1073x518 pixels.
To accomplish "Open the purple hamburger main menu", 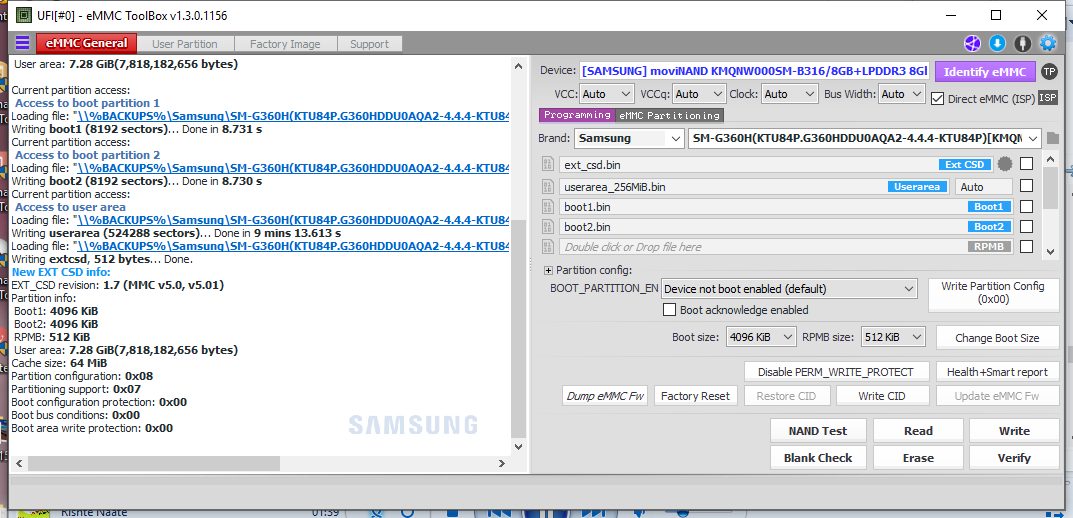I will (23, 43).
